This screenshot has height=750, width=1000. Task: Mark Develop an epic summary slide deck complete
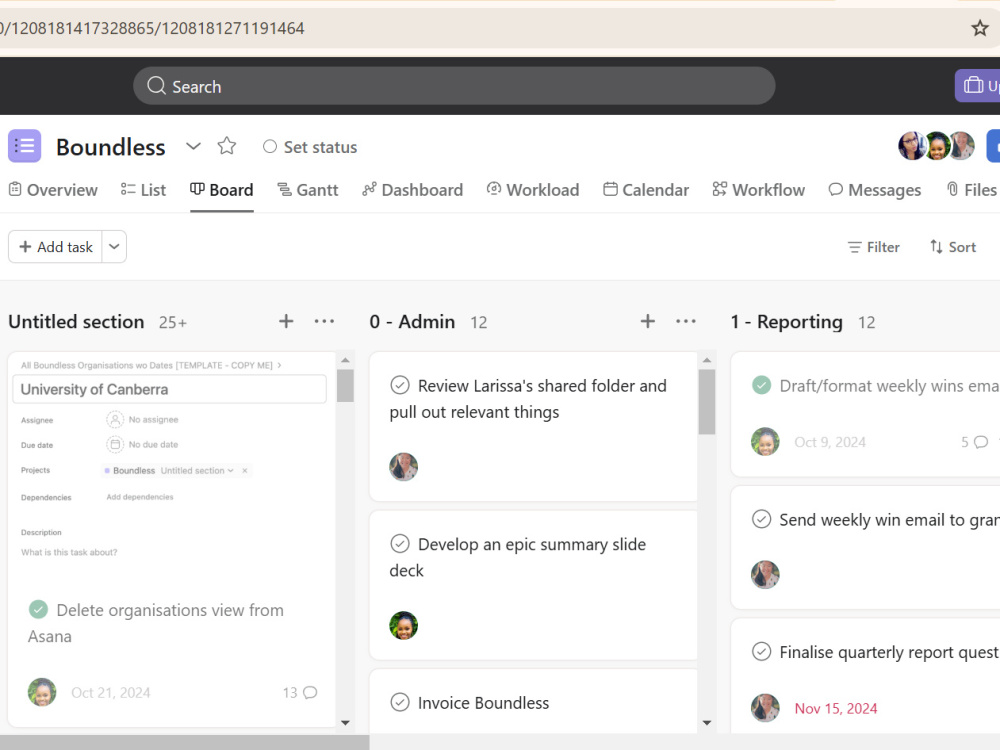click(400, 544)
